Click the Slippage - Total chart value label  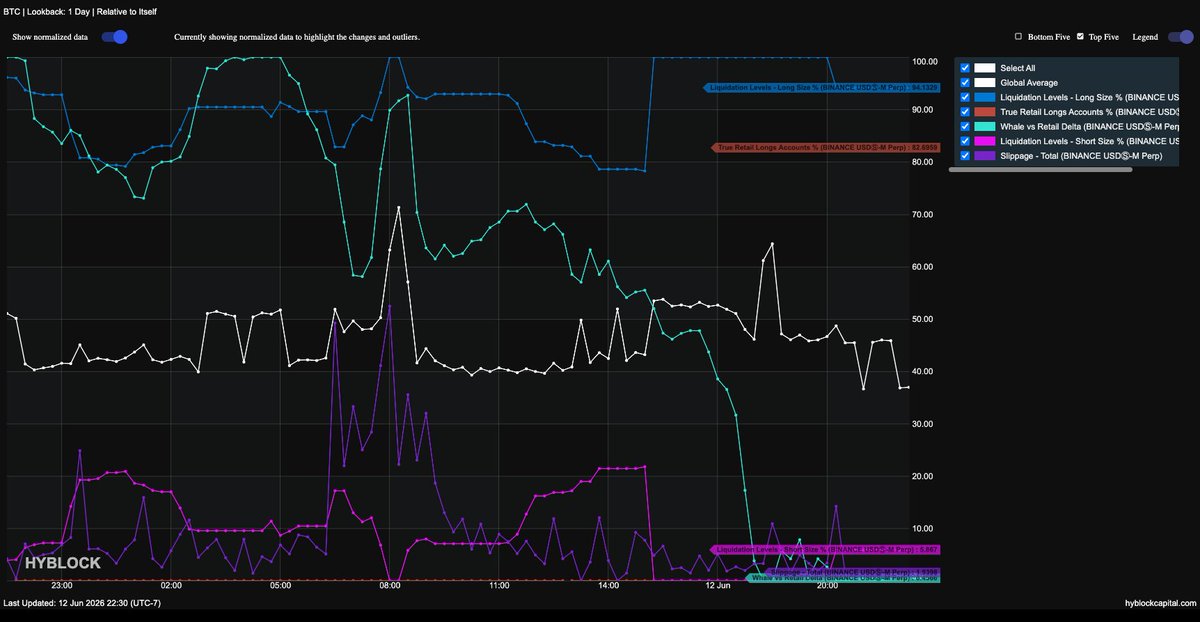[x=852, y=571]
